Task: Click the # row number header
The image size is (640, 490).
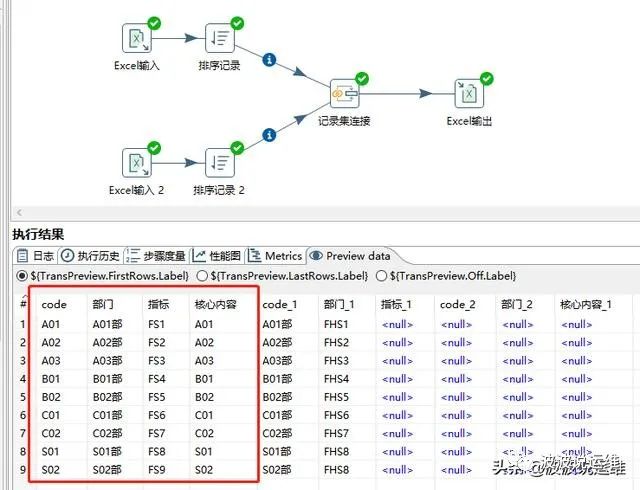Action: [23, 303]
